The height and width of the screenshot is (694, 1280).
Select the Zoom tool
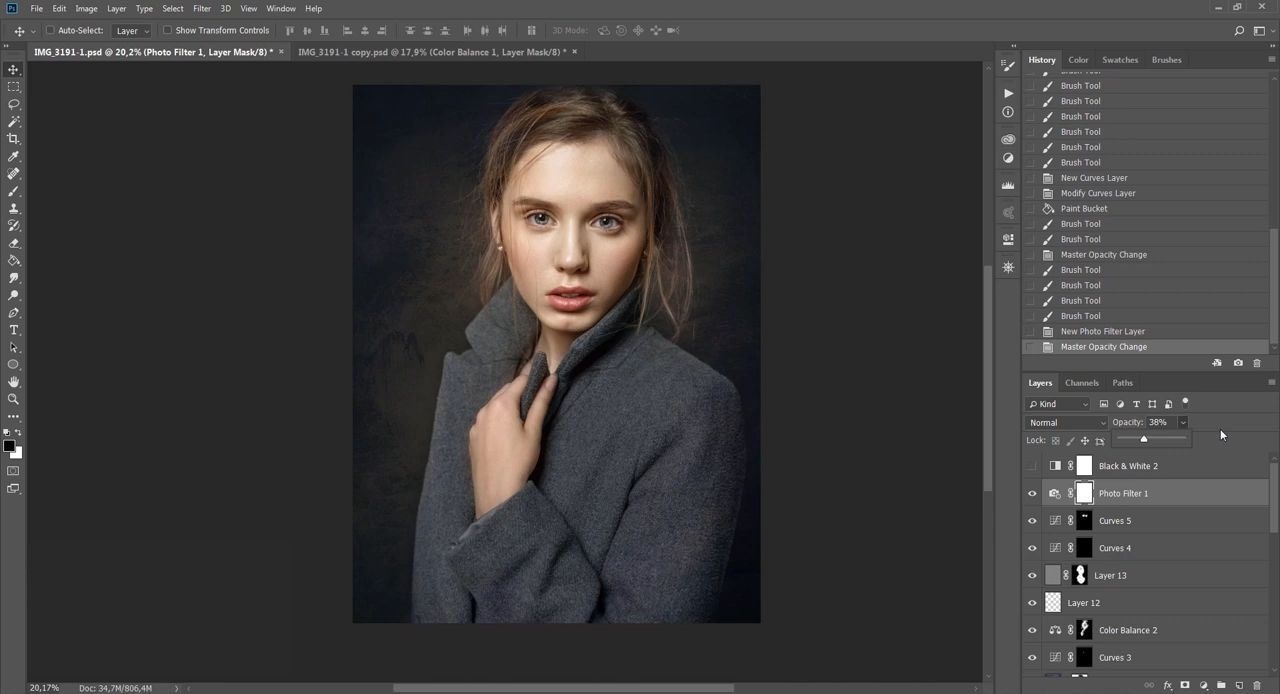[13, 399]
